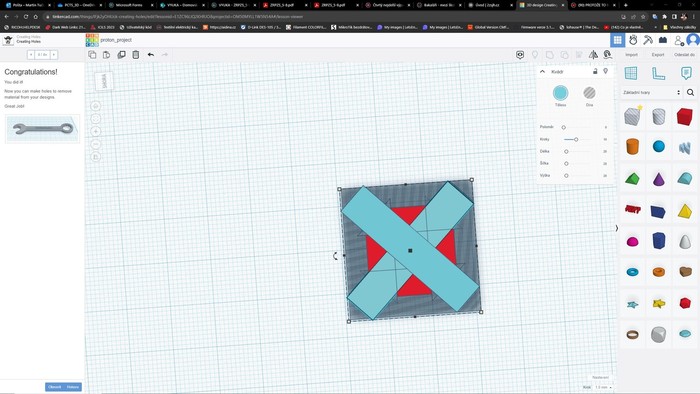
Task: Click the Delete trash can icon
Action: tap(136, 54)
